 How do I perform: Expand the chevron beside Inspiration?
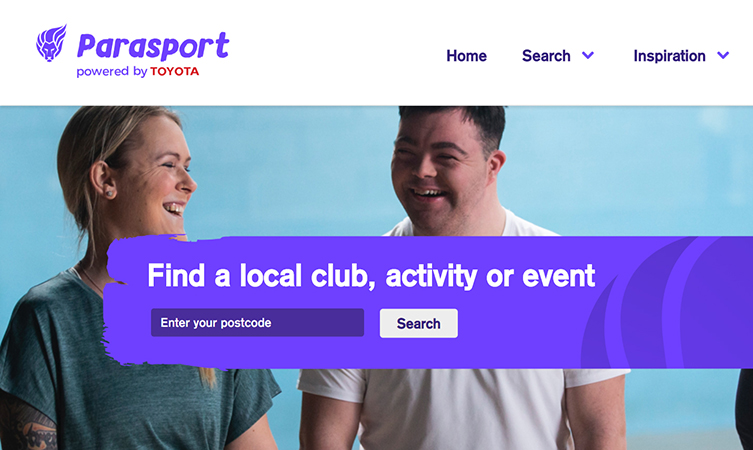pos(723,55)
